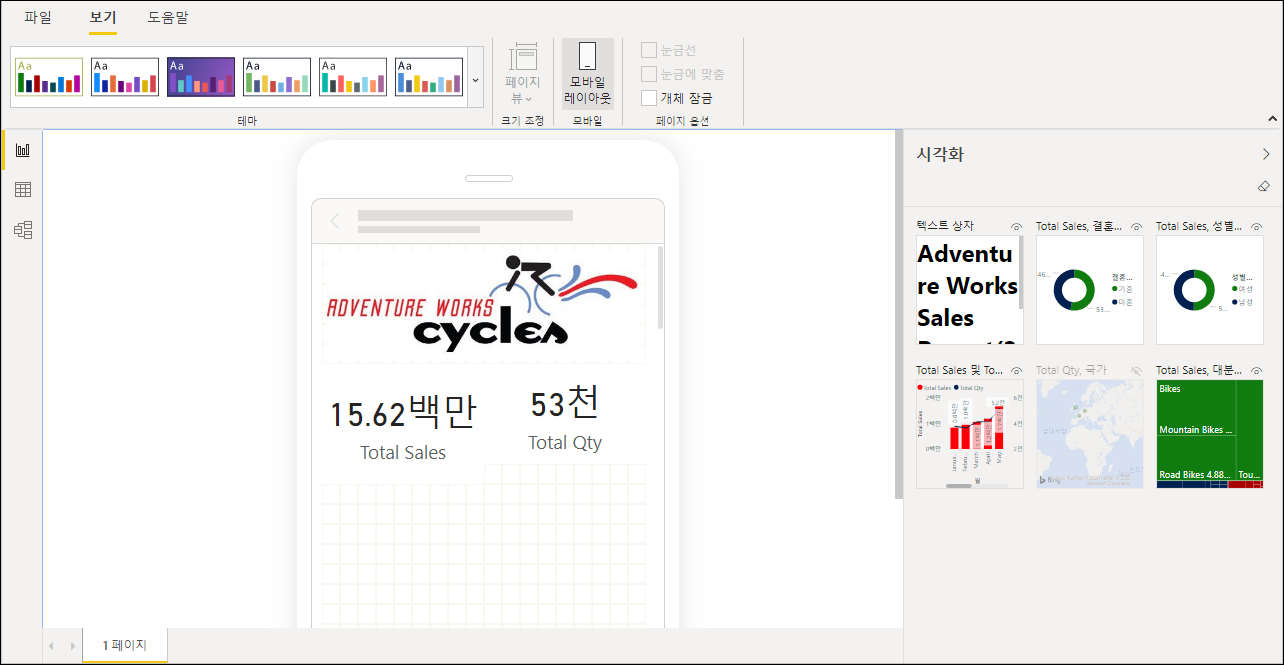Viewport: 1284px width, 665px height.
Task: Toggle visibility eye of Total Qty, 국가 visual
Action: 1137,371
